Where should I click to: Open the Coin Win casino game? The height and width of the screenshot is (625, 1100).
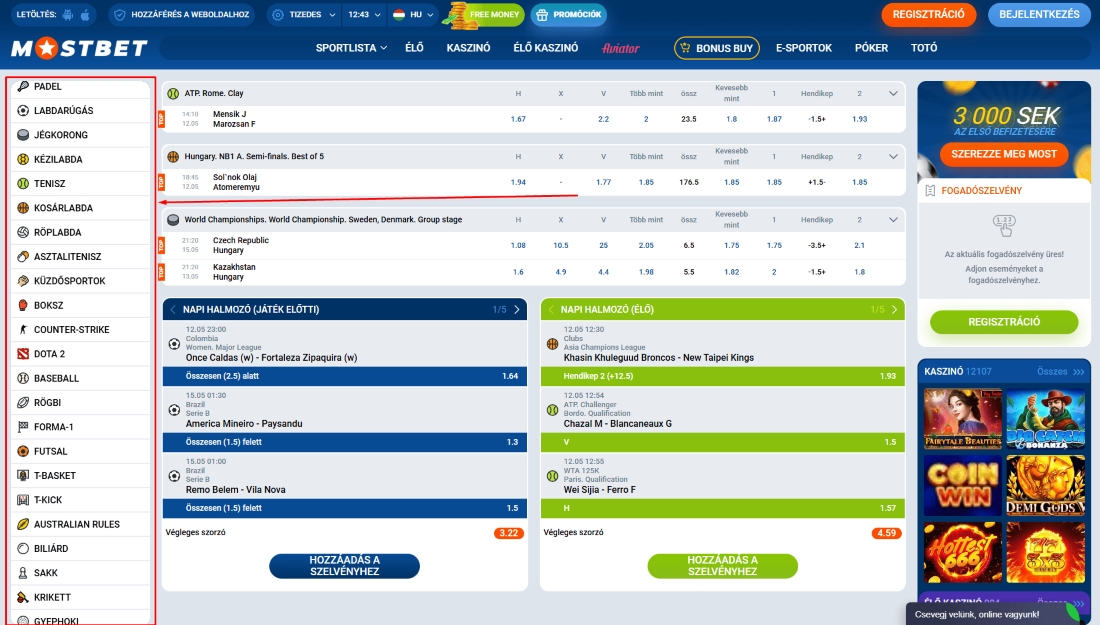click(962, 485)
